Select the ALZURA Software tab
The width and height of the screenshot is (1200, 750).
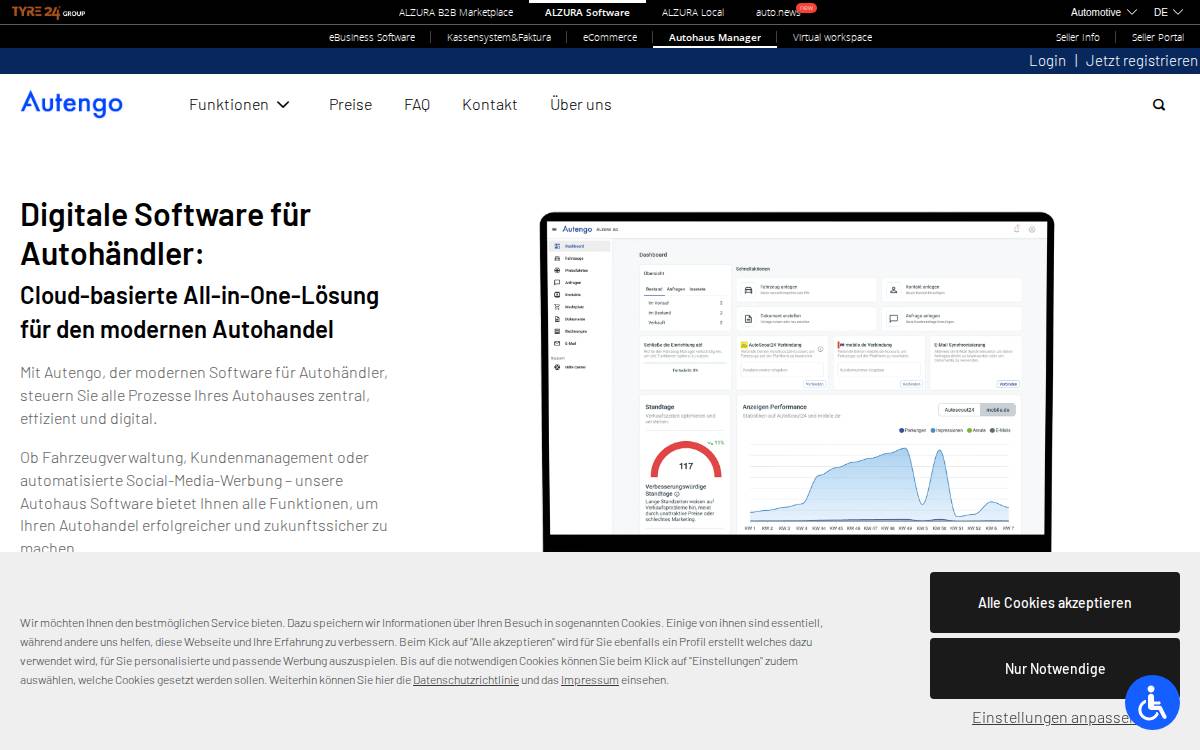point(587,12)
